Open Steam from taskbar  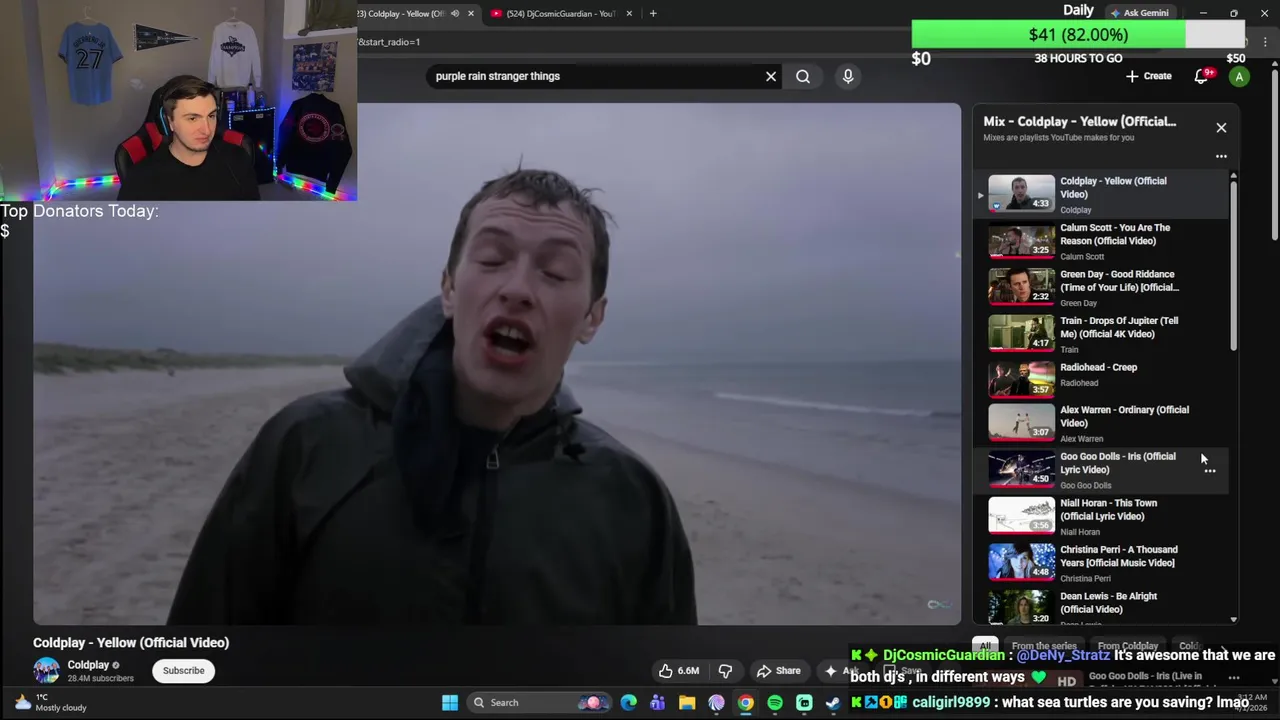pyautogui.click(x=832, y=703)
